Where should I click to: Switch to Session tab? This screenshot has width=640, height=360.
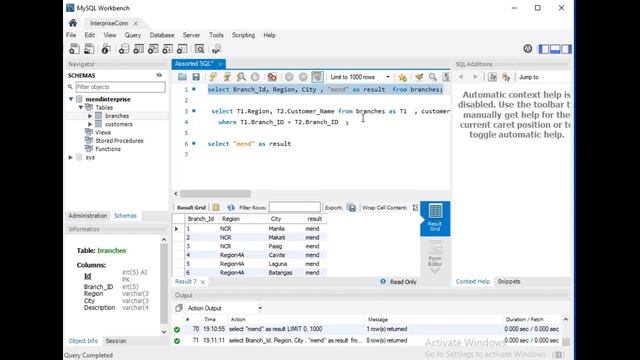[116, 341]
